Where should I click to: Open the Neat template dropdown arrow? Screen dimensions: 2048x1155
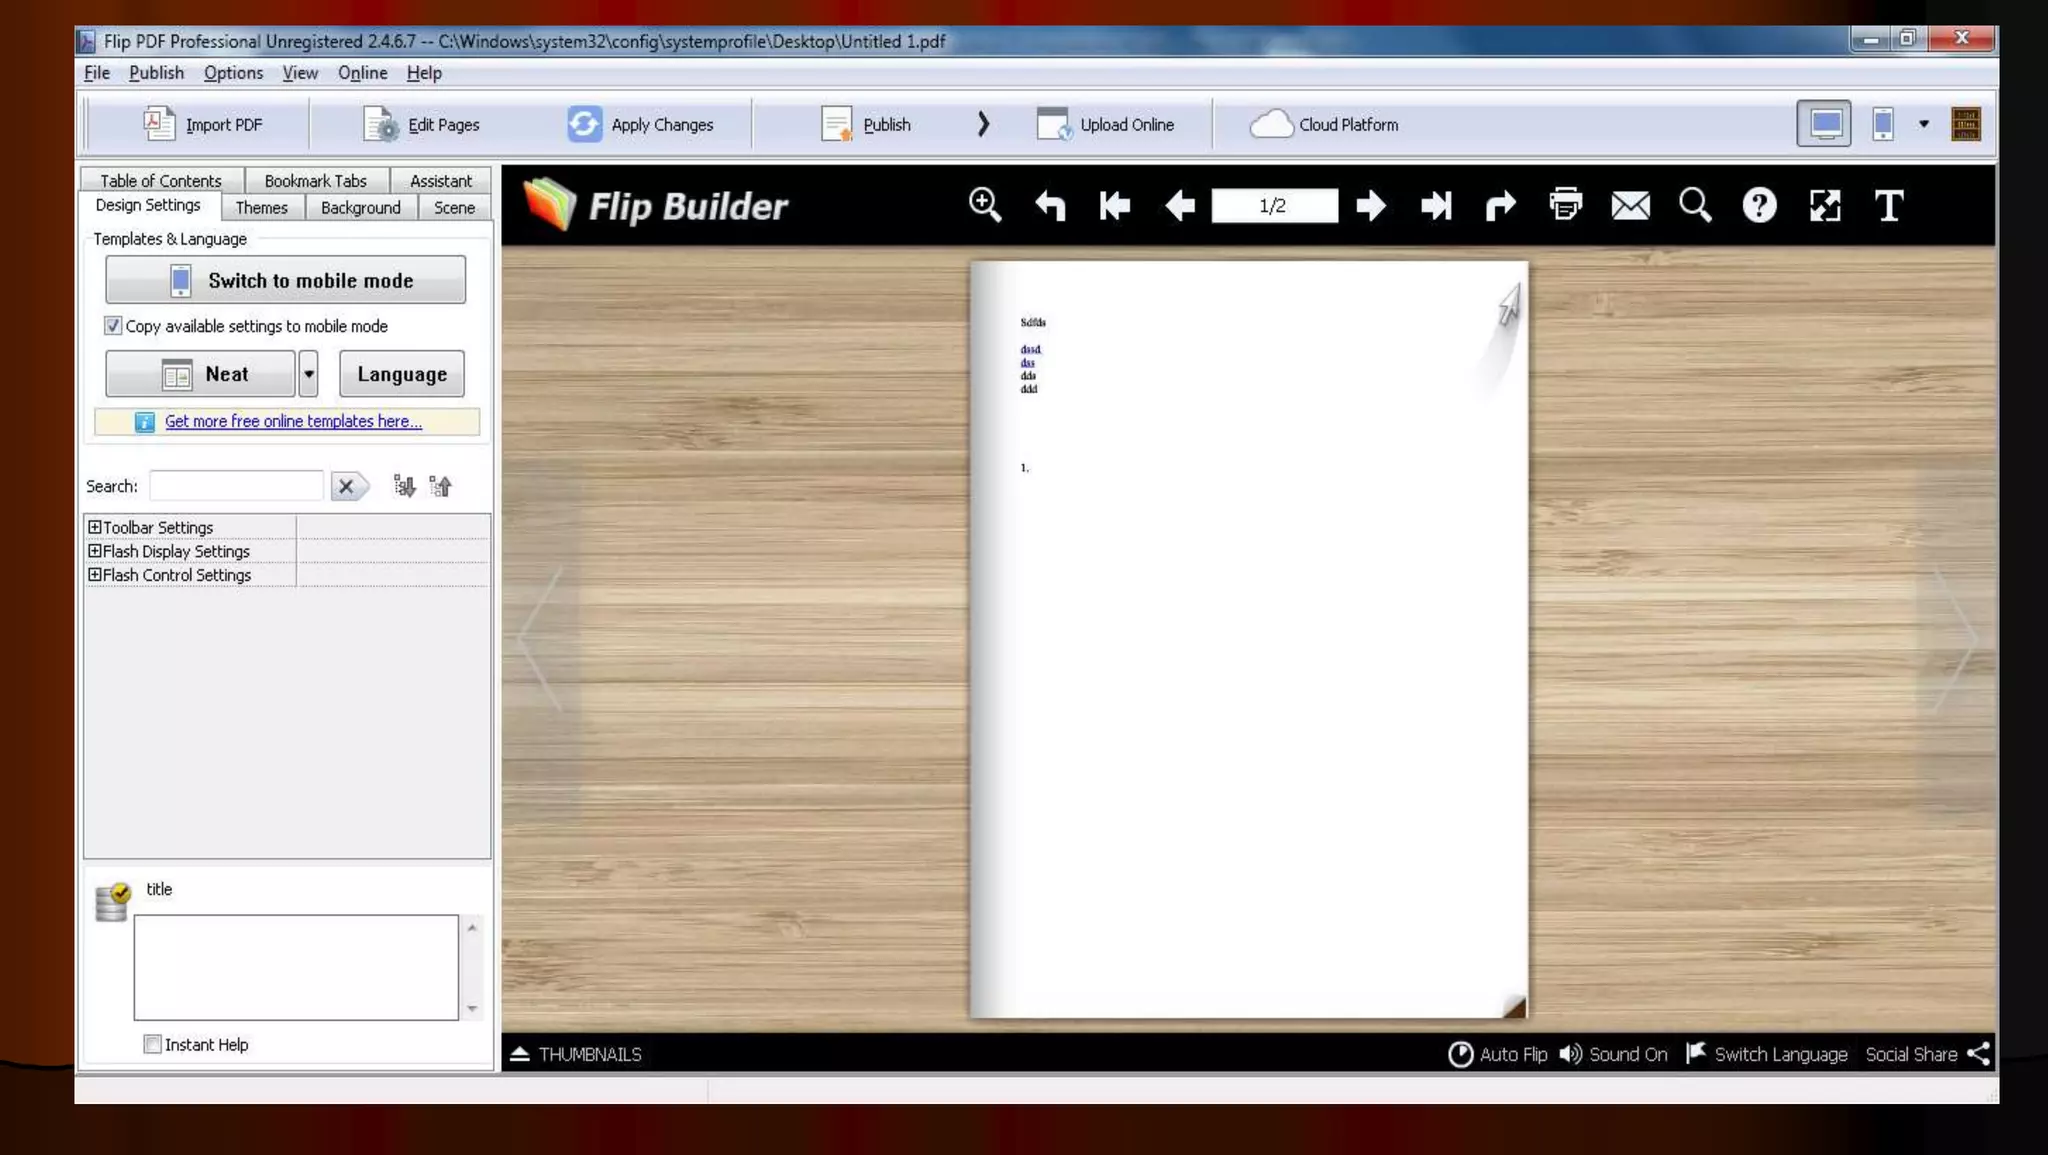309,374
